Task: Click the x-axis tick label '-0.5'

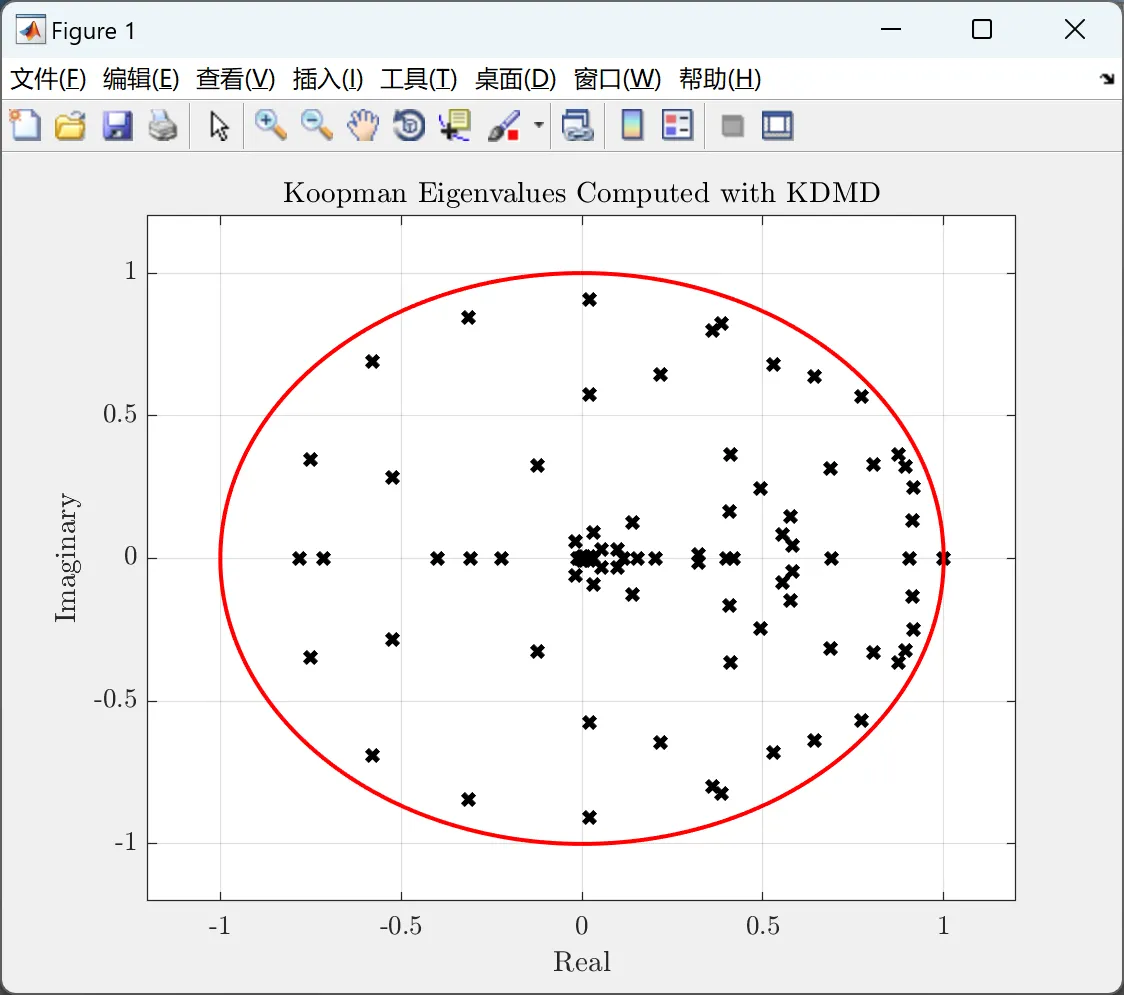Action: (x=401, y=926)
